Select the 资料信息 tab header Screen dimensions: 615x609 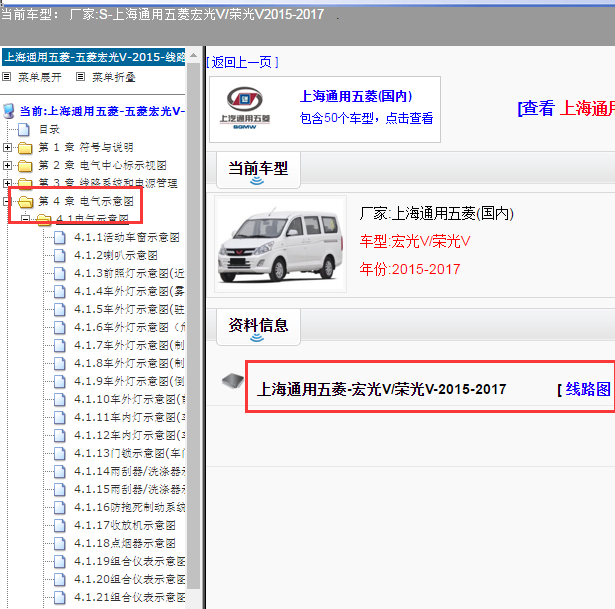point(258,326)
